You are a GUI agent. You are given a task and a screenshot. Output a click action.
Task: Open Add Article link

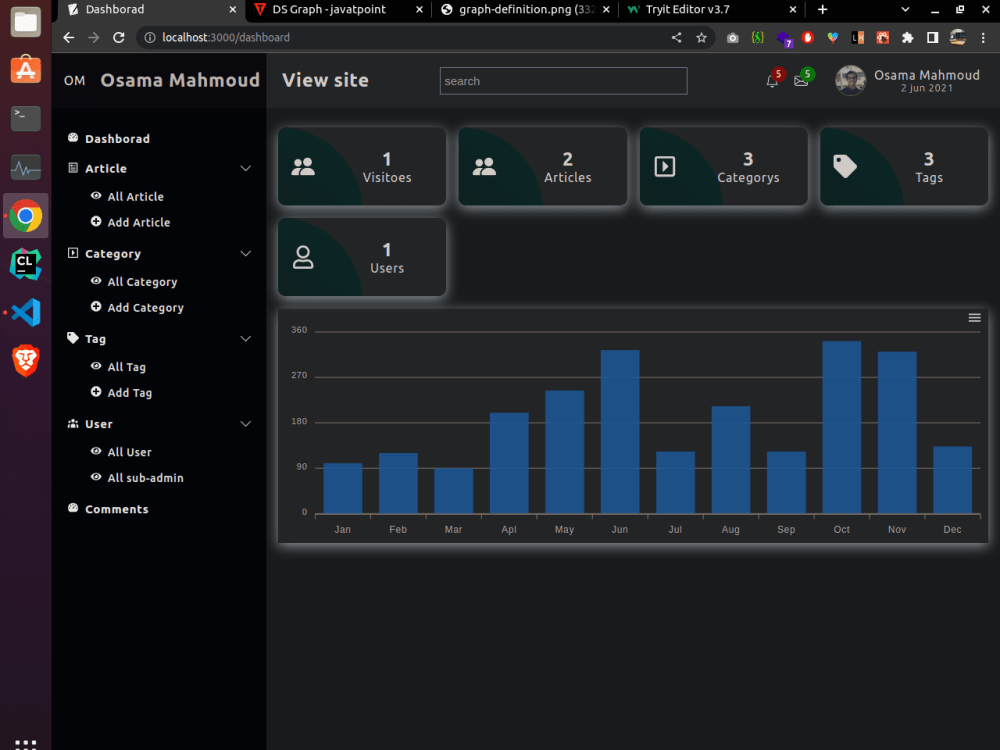coord(138,222)
